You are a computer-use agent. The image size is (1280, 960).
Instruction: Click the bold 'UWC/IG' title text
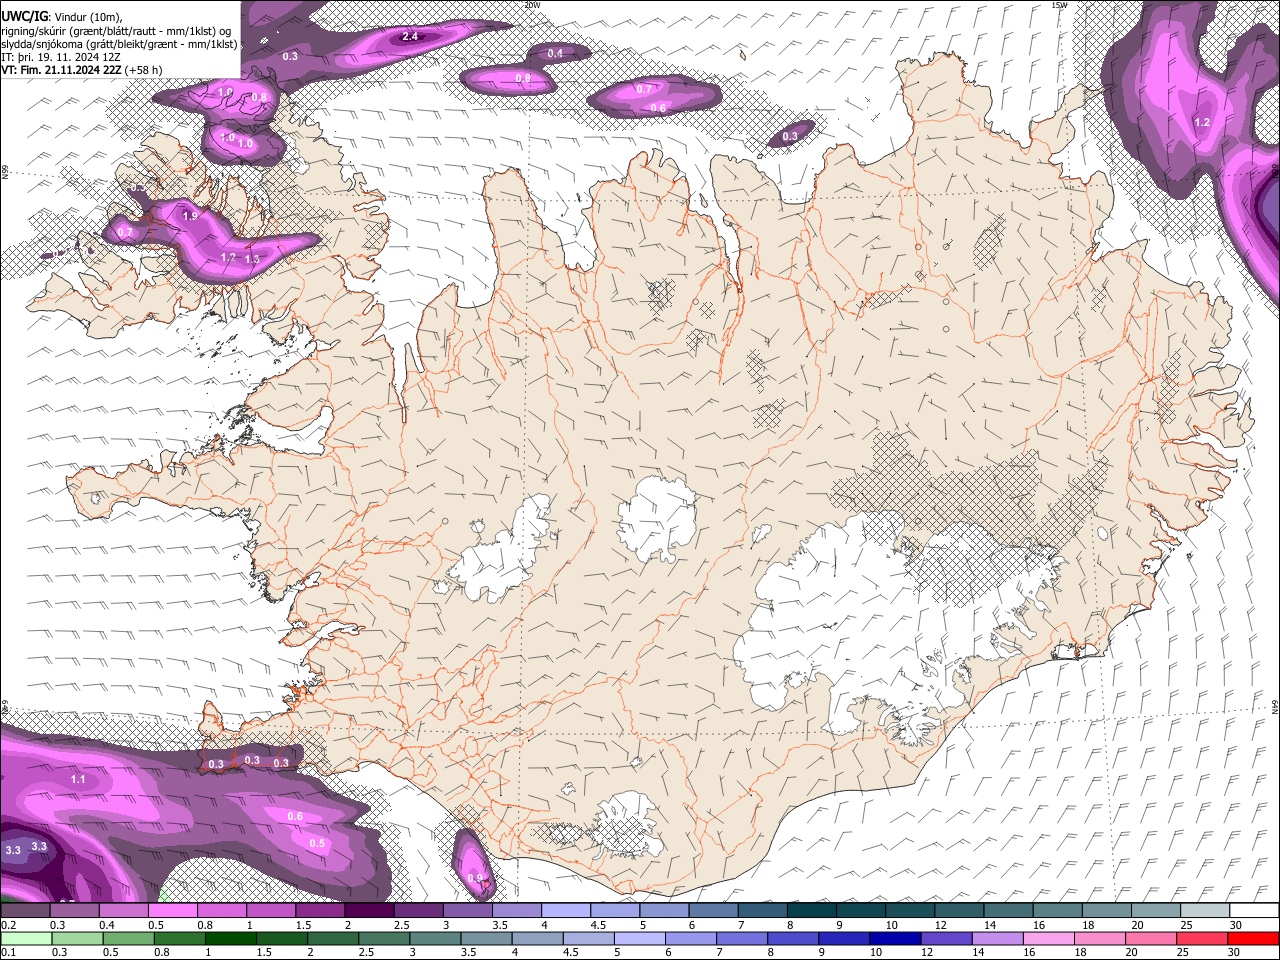tap(24, 16)
